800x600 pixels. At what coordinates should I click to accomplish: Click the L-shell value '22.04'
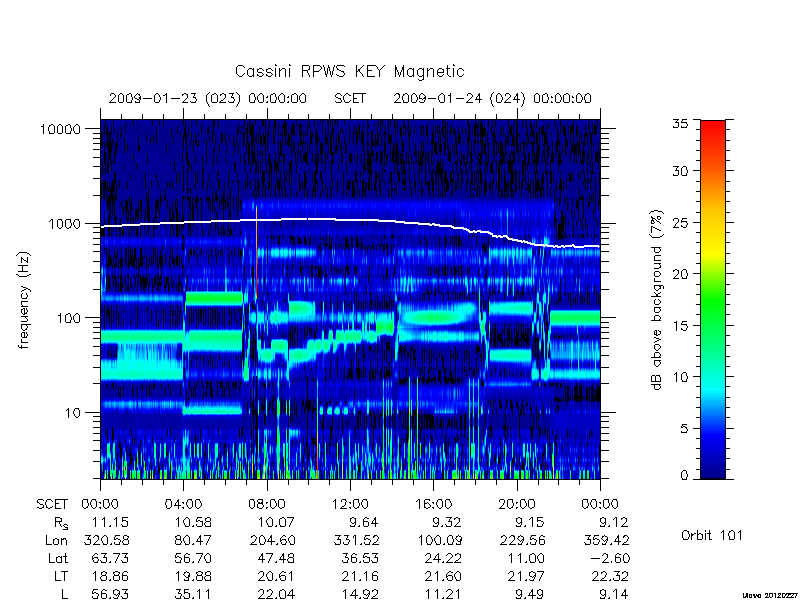pos(276,594)
